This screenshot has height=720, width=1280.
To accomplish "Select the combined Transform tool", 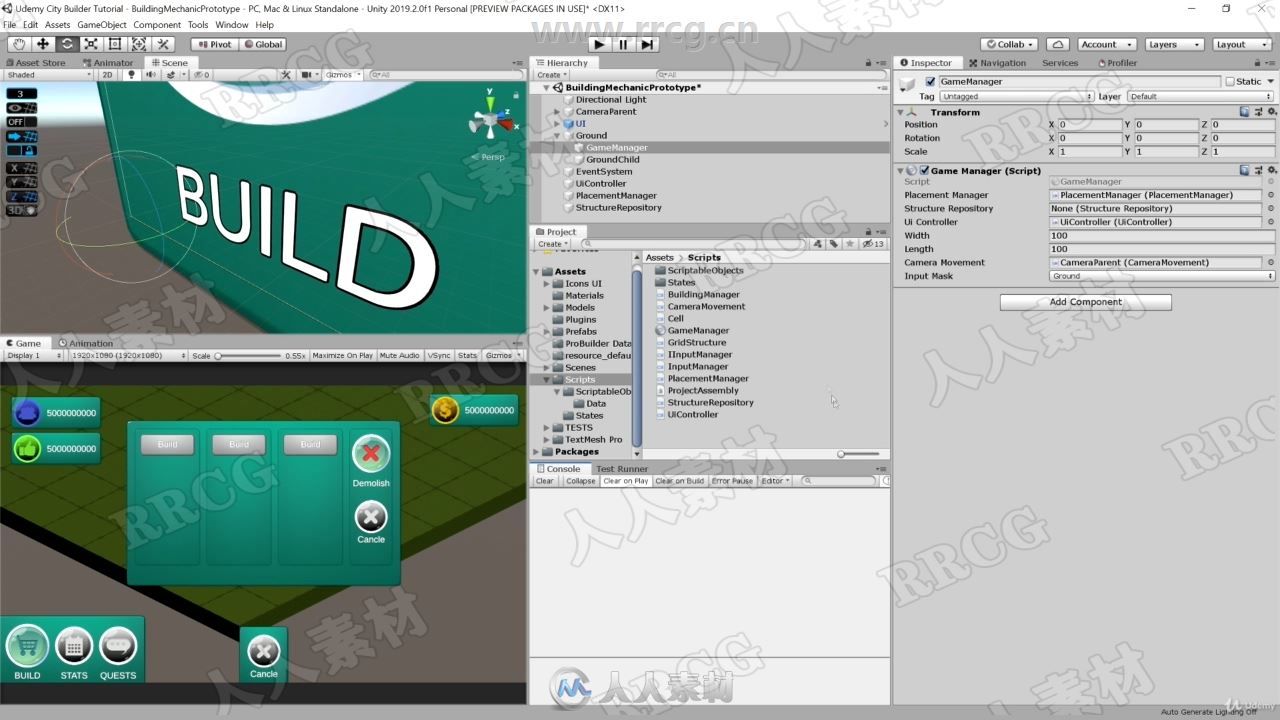I will (139, 44).
